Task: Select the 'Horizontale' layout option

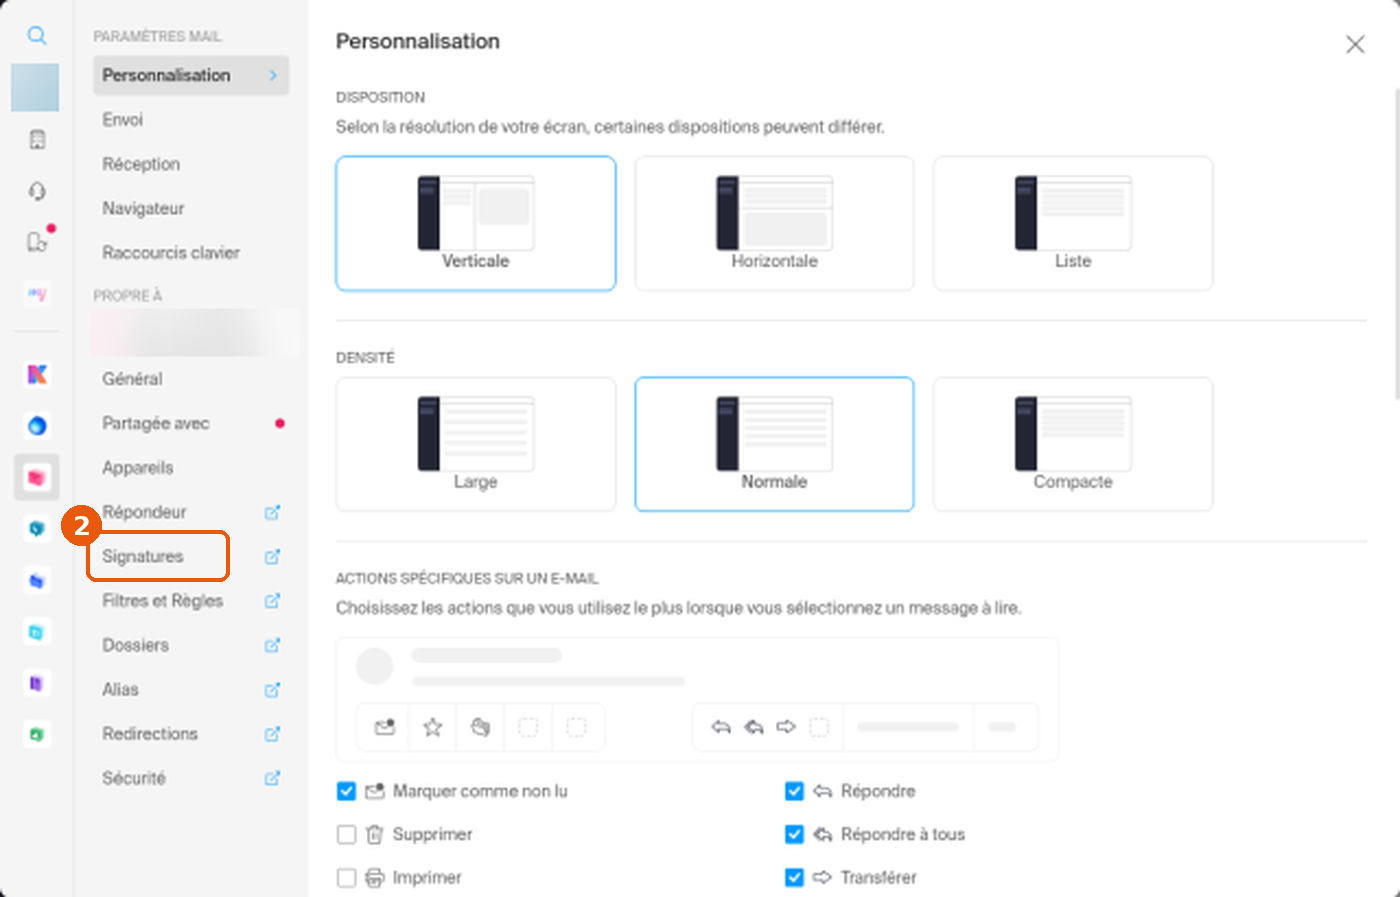Action: [774, 223]
